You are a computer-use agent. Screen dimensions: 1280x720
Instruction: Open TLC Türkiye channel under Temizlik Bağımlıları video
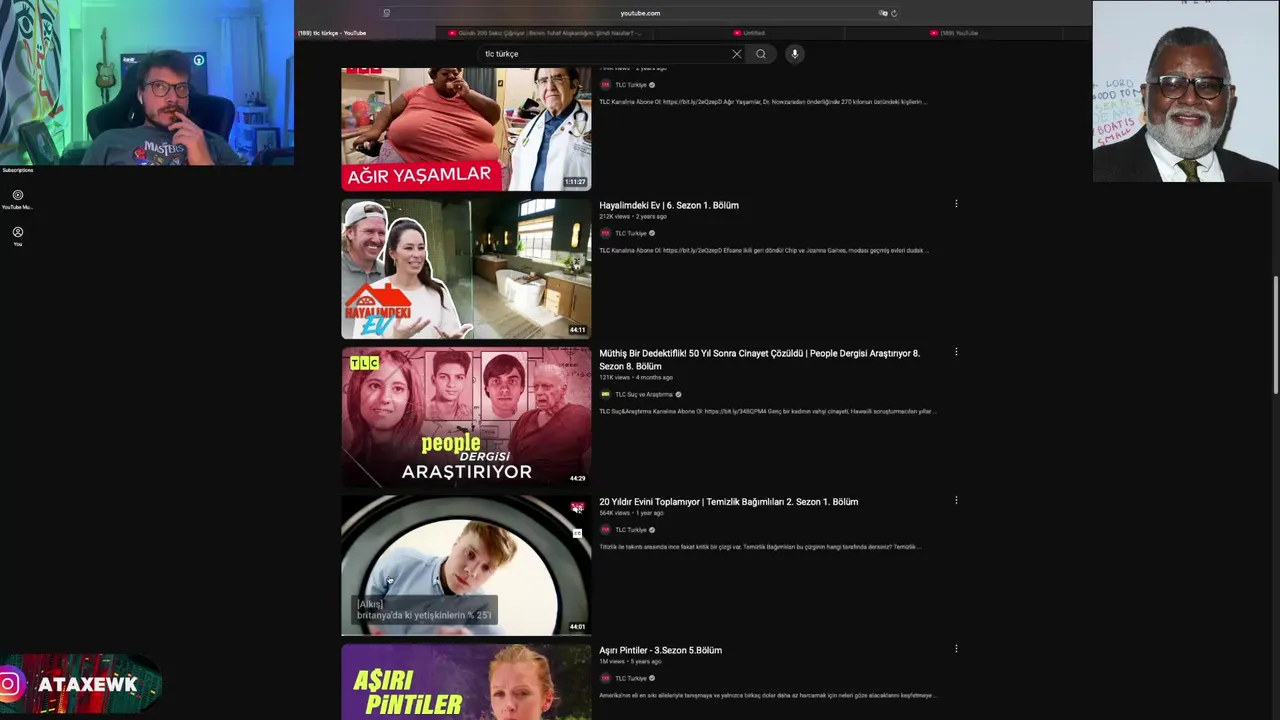point(631,530)
